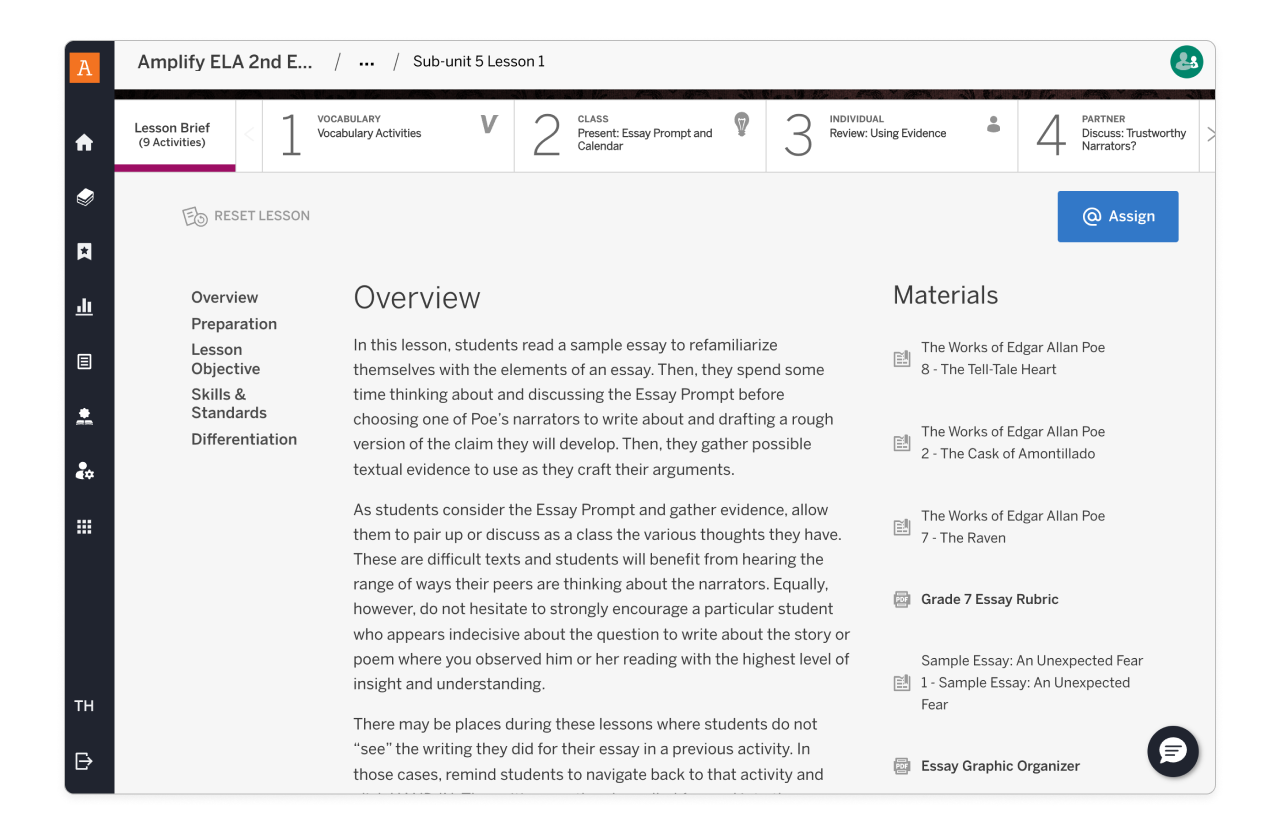Viewport: 1280px width, 836px height.
Task: Click the green avatar icon top right
Action: coord(1186,61)
